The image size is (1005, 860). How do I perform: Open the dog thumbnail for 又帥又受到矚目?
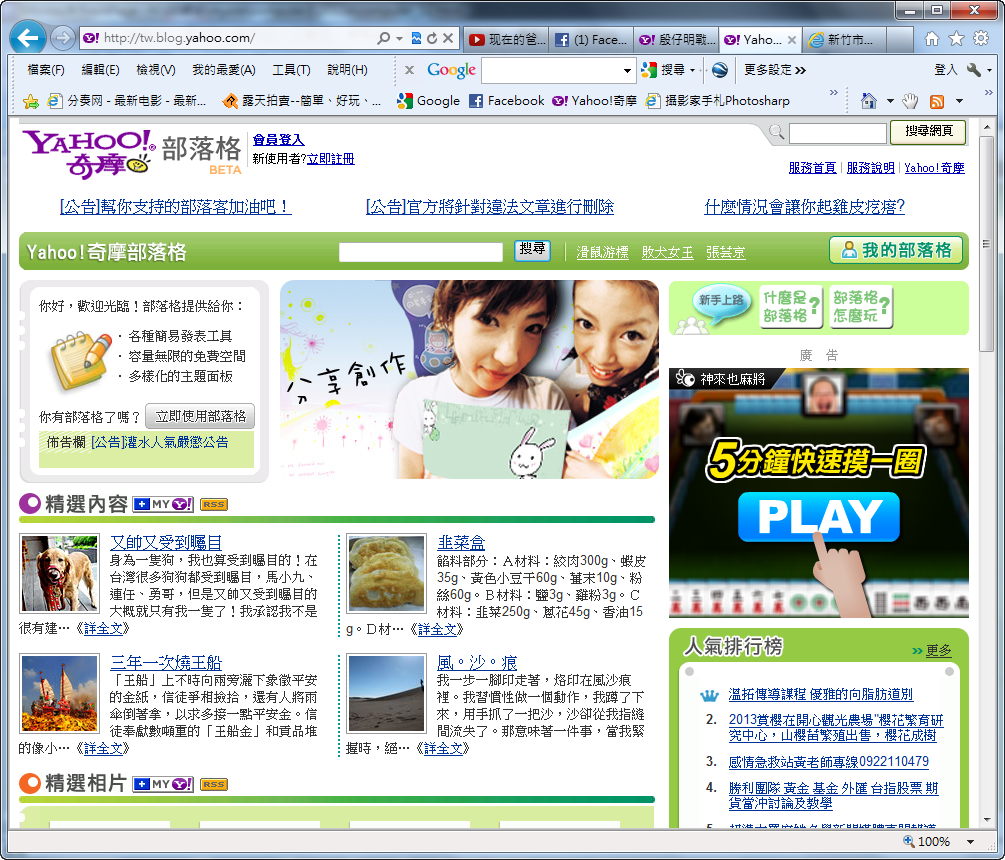(x=60, y=574)
